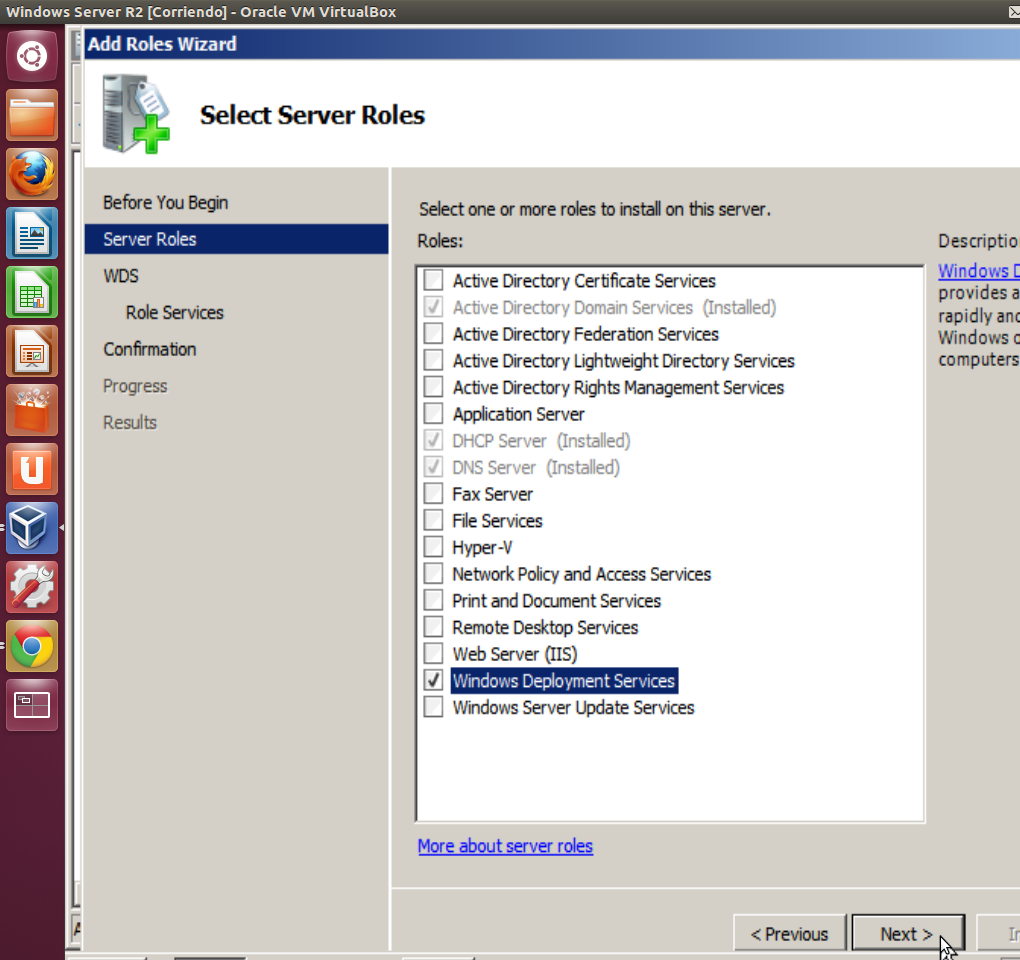The image size is (1020, 960).
Task: Open the WDS wizard step
Action: (121, 276)
